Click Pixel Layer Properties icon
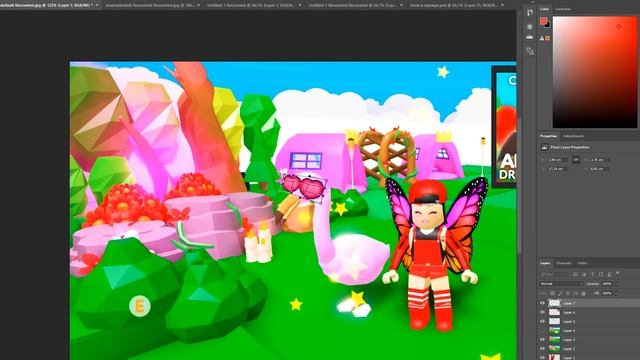 [x=544, y=147]
